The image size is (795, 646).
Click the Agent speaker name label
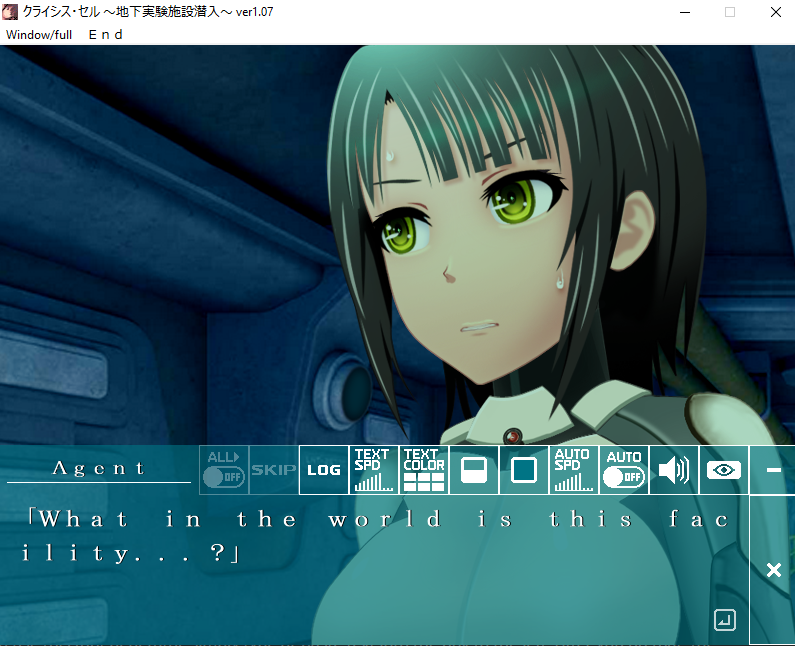(x=99, y=468)
